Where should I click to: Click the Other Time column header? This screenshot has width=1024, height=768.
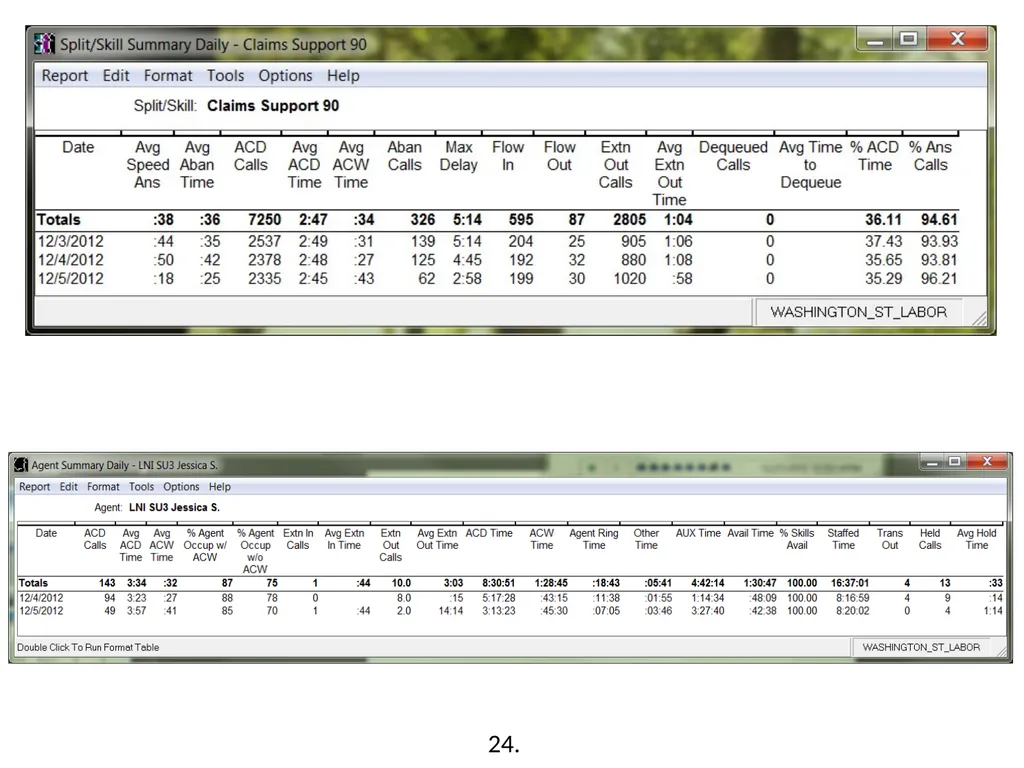pyautogui.click(x=646, y=539)
